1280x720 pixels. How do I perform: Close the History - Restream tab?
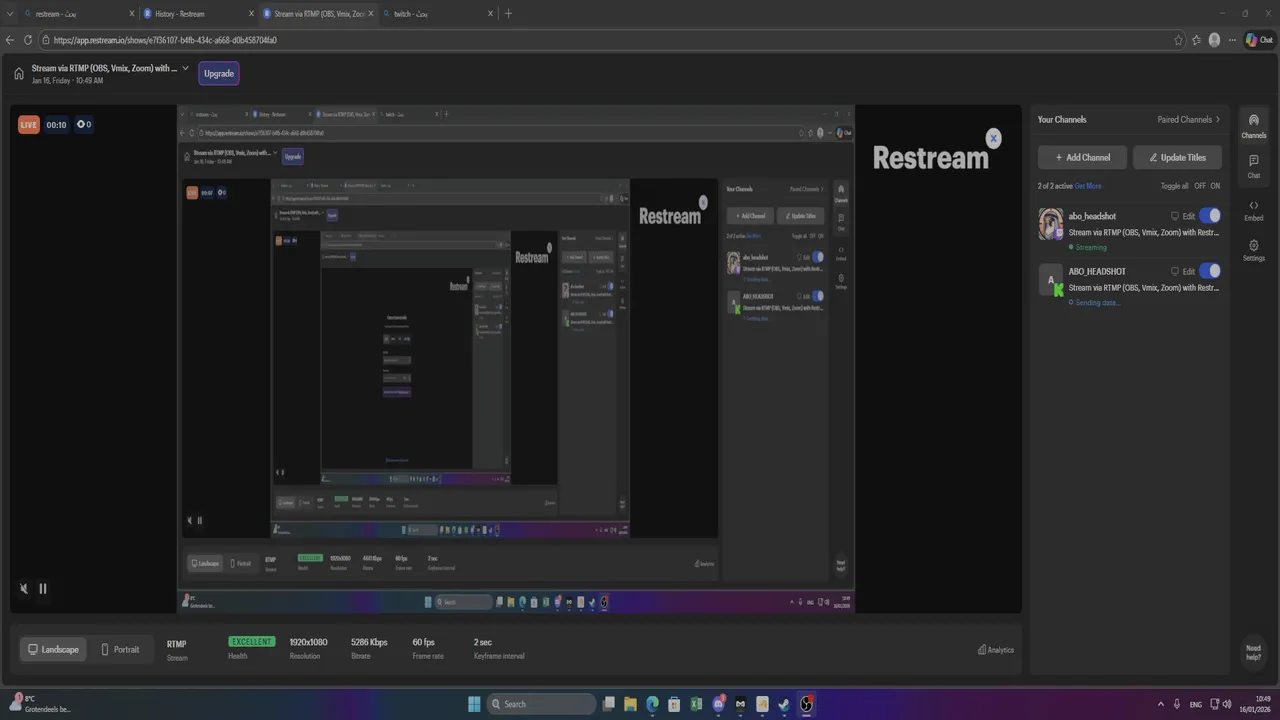click(251, 14)
